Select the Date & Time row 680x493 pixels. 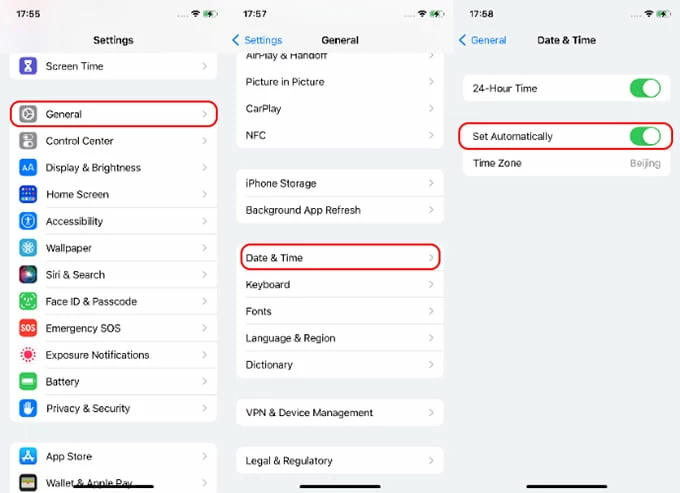click(340, 258)
